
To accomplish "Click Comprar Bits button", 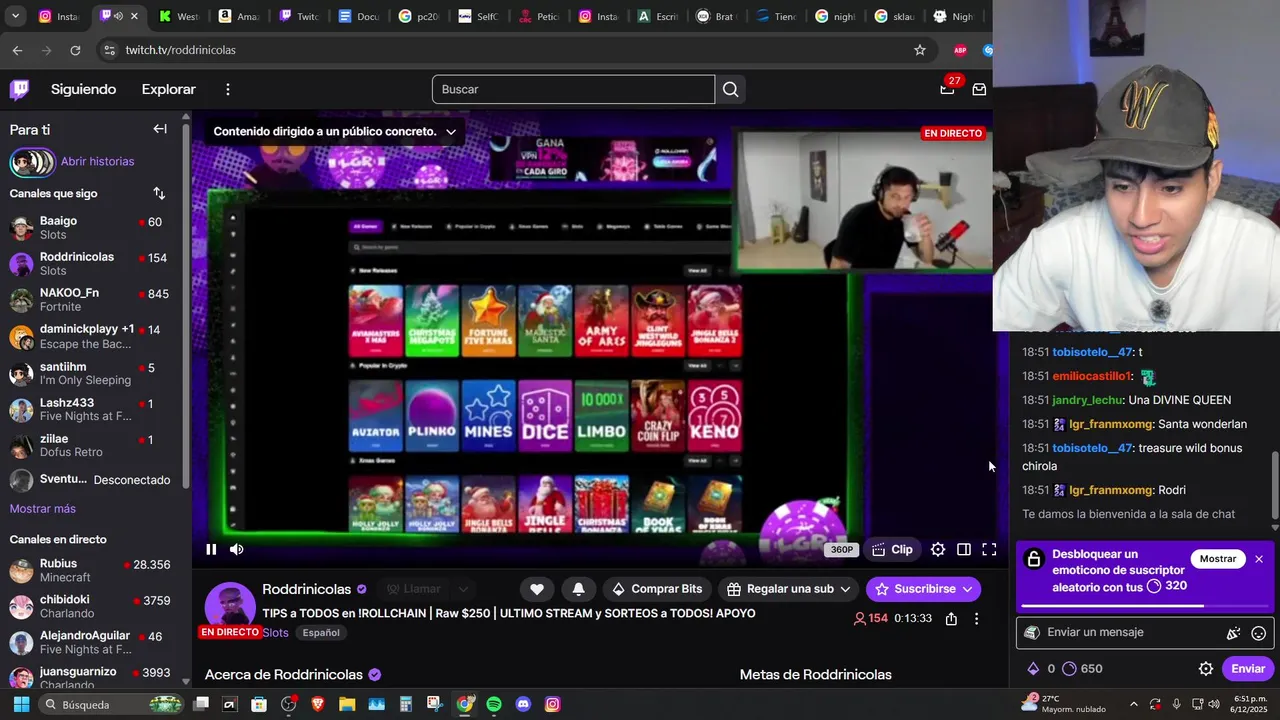I will [x=657, y=589].
